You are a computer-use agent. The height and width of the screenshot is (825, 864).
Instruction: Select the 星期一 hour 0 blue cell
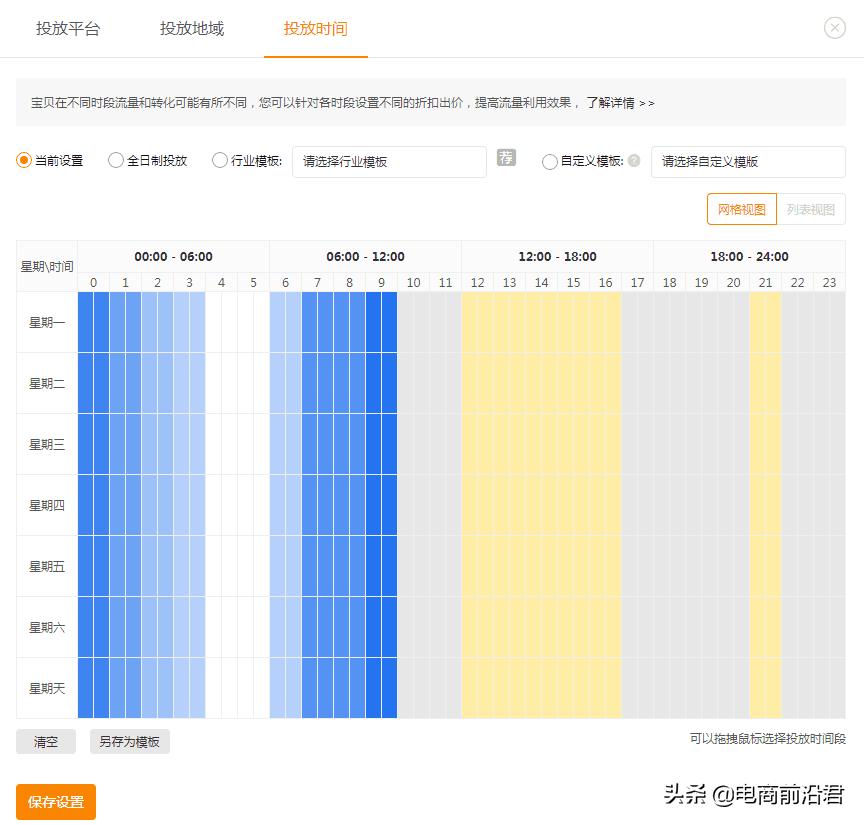click(93, 323)
